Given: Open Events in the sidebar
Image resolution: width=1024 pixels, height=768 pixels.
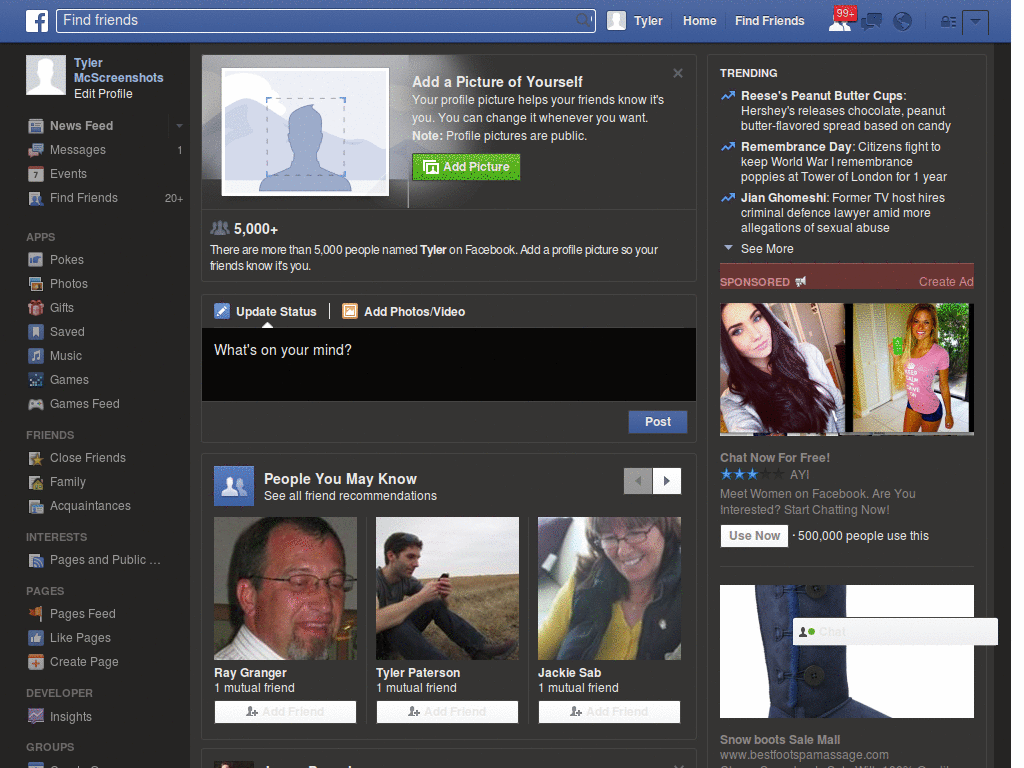Looking at the screenshot, I should 68,174.
